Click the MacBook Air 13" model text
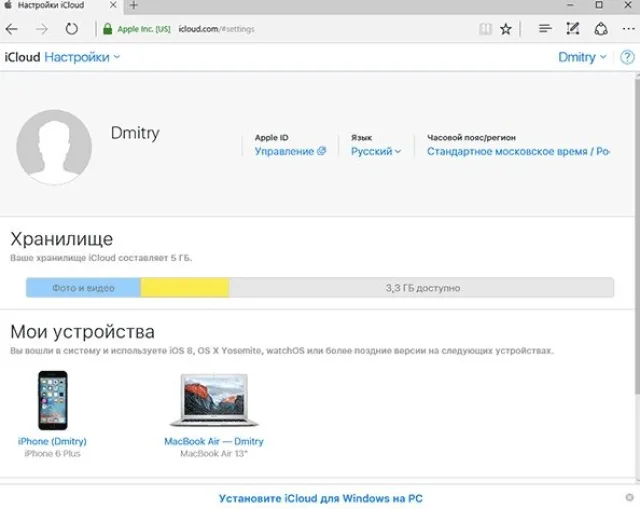Viewport: 640px width, 509px height. [214, 454]
